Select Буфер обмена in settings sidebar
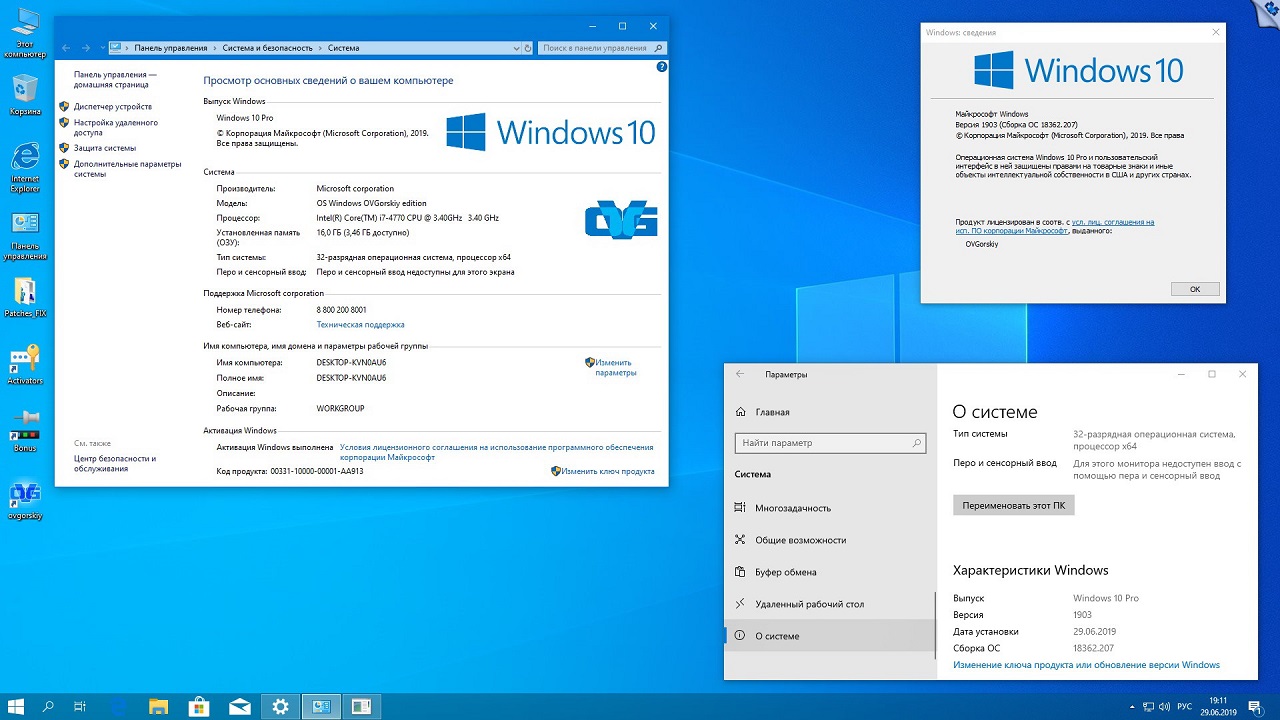This screenshot has height=720, width=1280. coord(786,572)
